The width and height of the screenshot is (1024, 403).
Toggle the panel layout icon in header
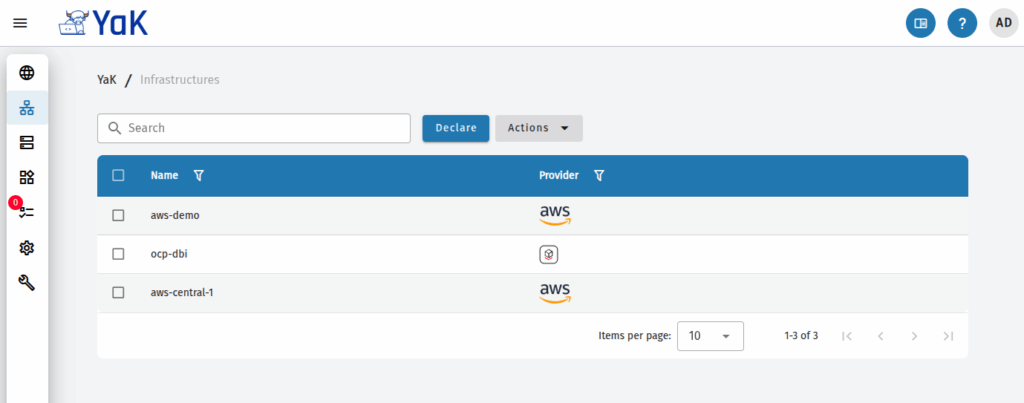921,24
